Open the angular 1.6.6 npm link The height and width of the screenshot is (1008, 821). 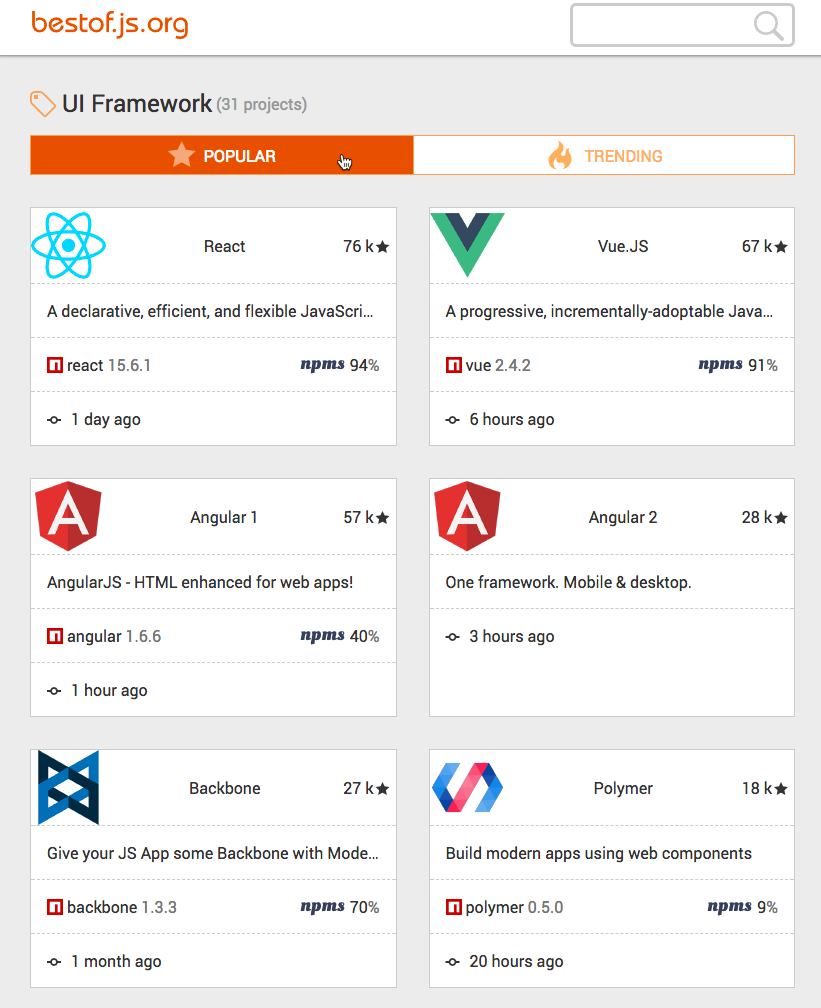104,636
